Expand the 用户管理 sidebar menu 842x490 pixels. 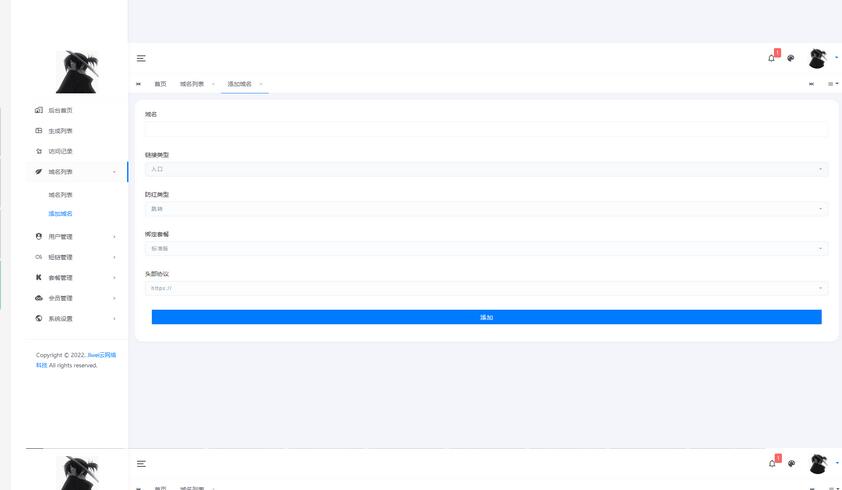(61, 237)
